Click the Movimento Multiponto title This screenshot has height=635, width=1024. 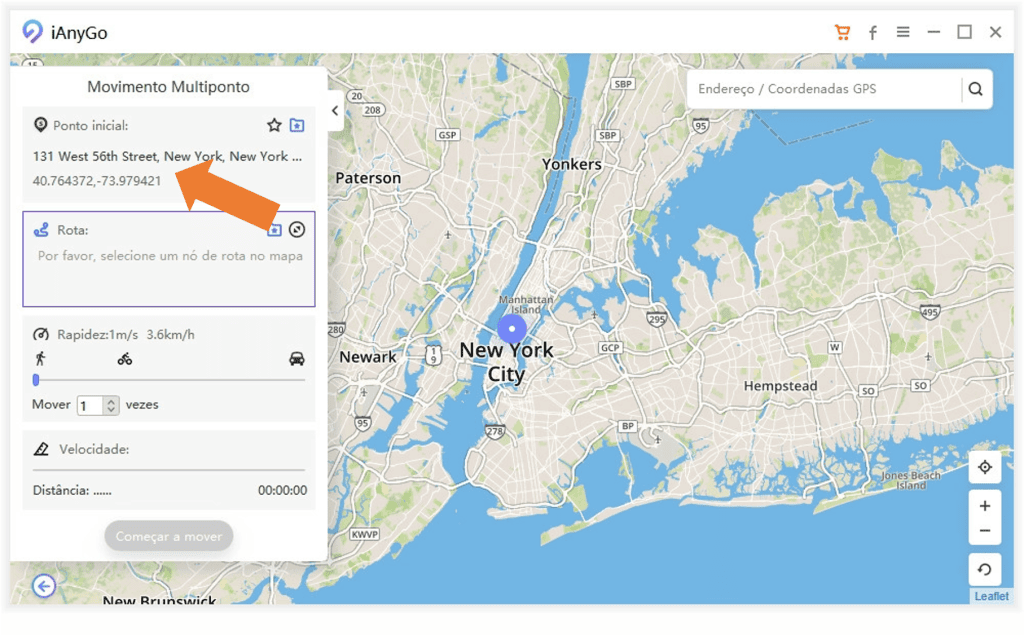tap(168, 87)
